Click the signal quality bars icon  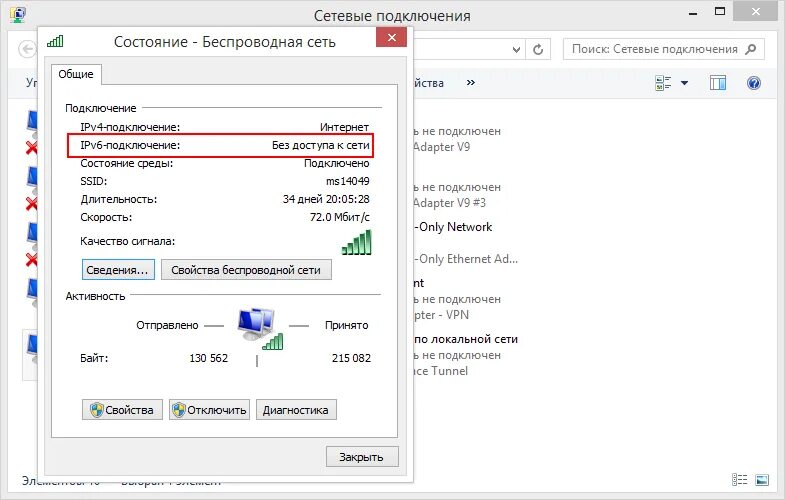click(x=356, y=242)
